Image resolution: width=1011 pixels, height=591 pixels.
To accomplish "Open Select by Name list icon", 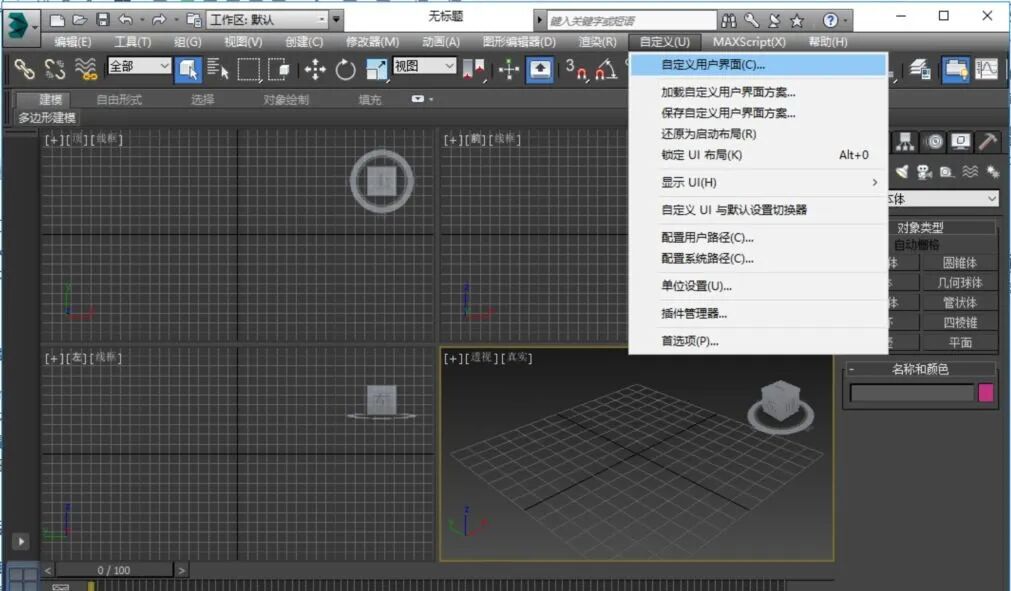I will click(x=218, y=68).
